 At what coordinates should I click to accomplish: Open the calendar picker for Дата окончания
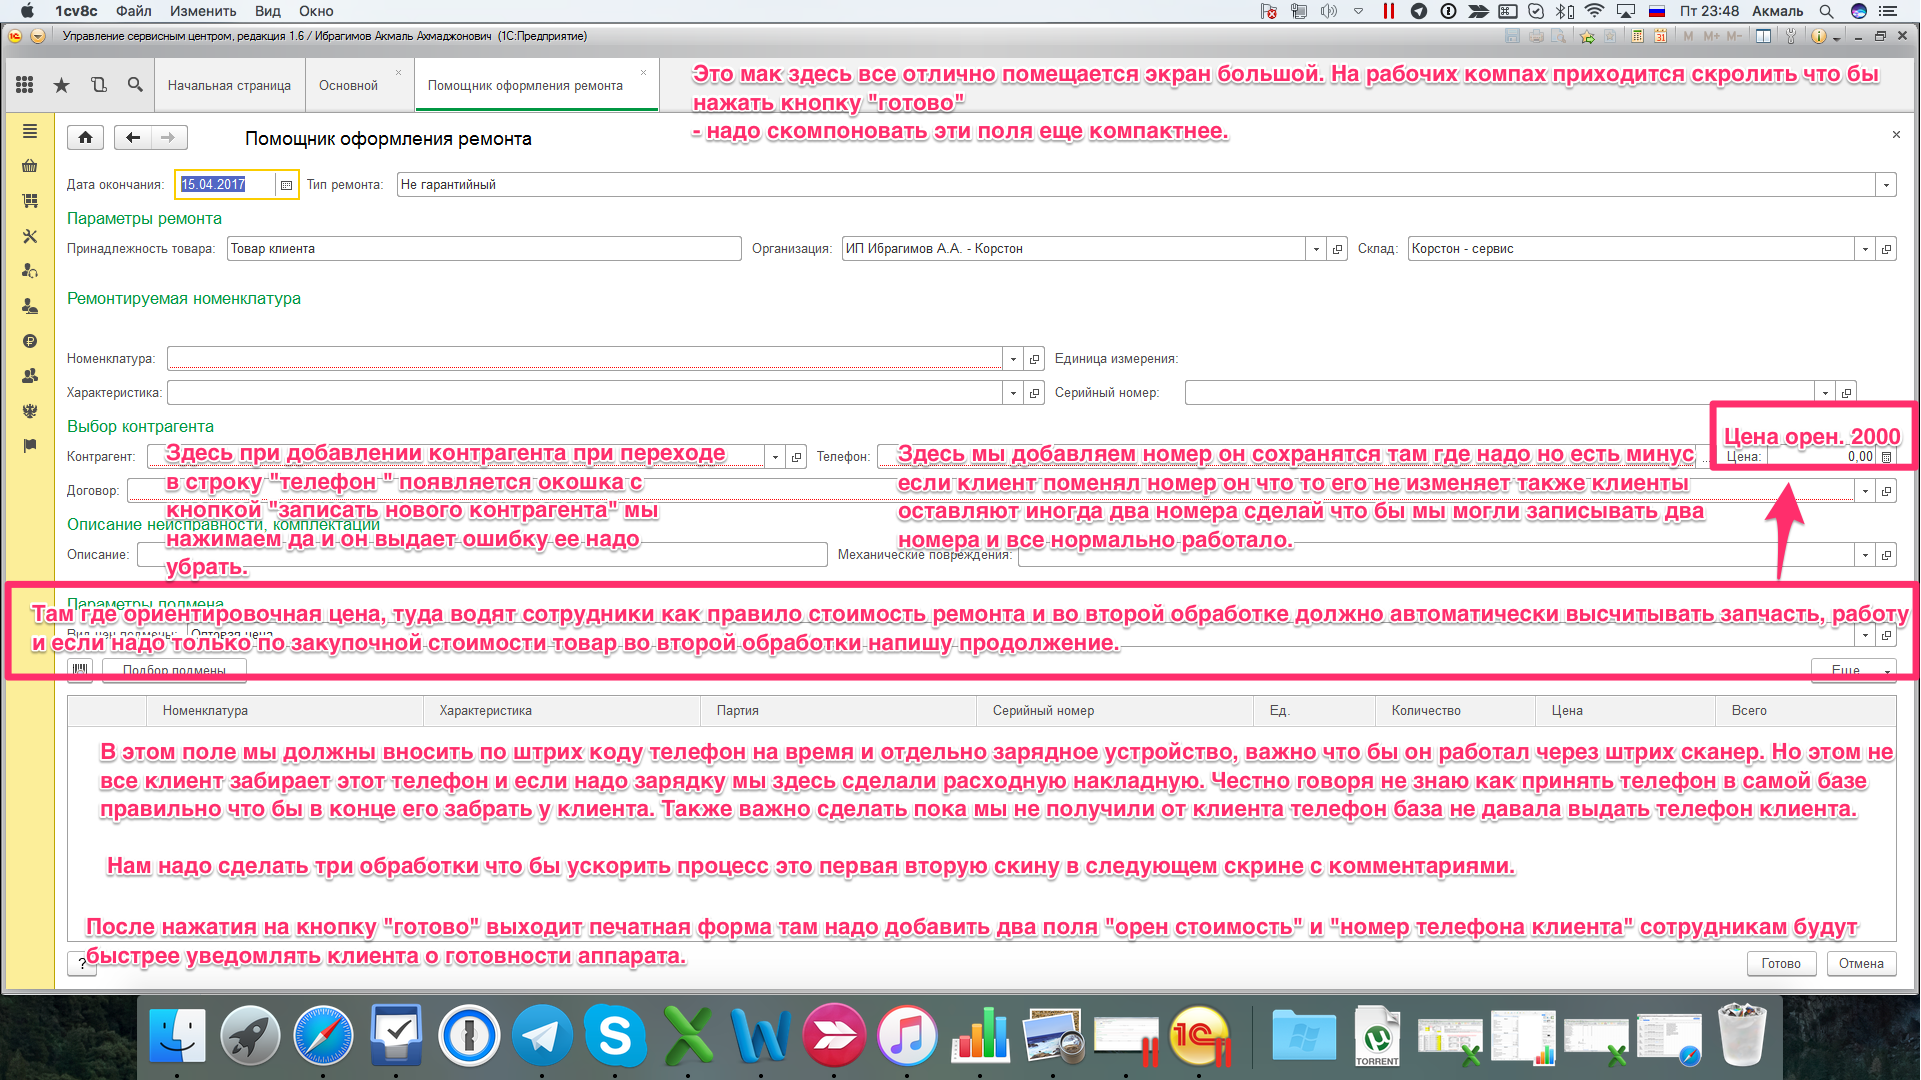point(286,185)
